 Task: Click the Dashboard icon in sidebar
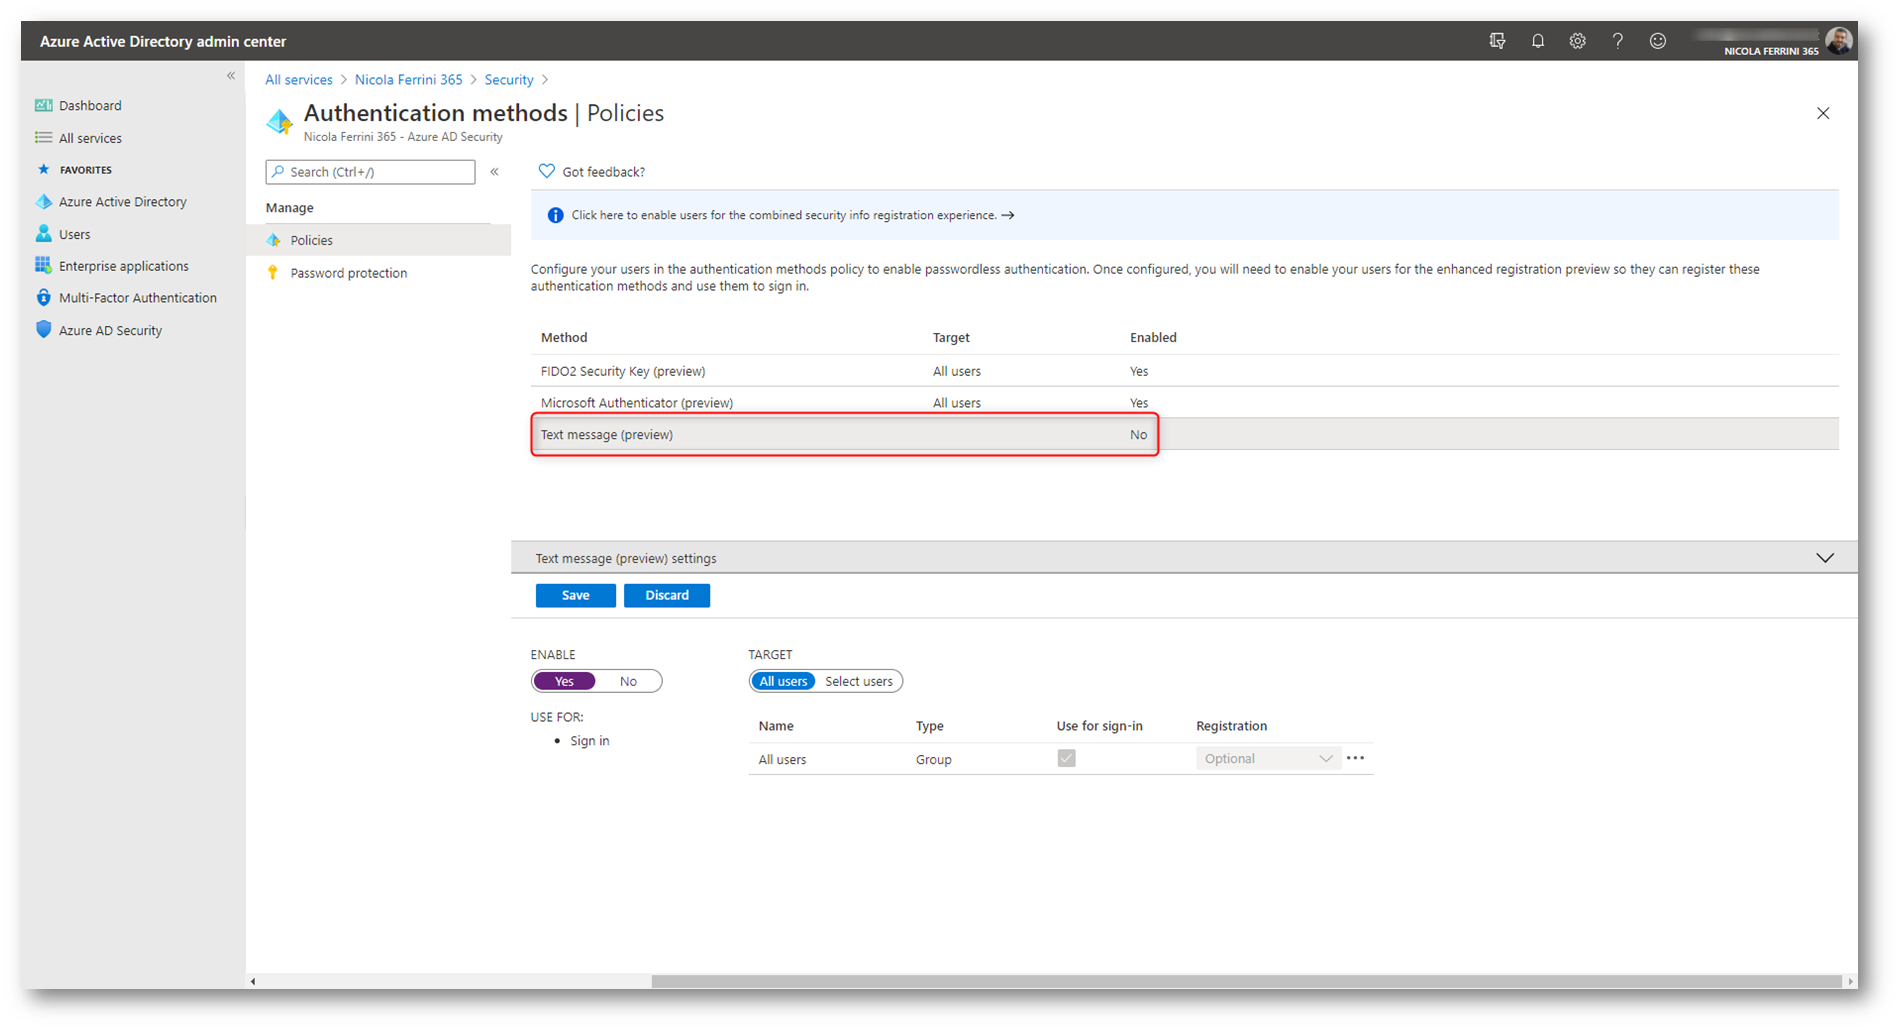click(43, 105)
